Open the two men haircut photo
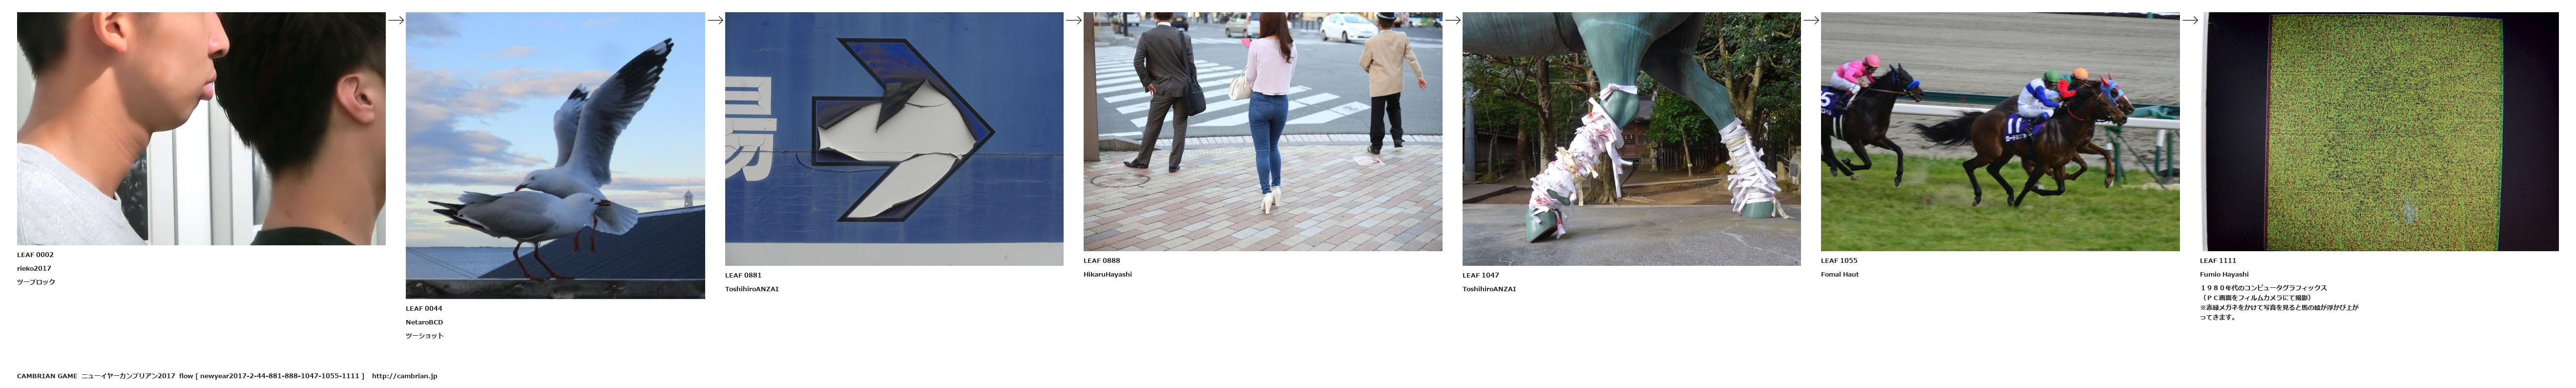 (201, 128)
